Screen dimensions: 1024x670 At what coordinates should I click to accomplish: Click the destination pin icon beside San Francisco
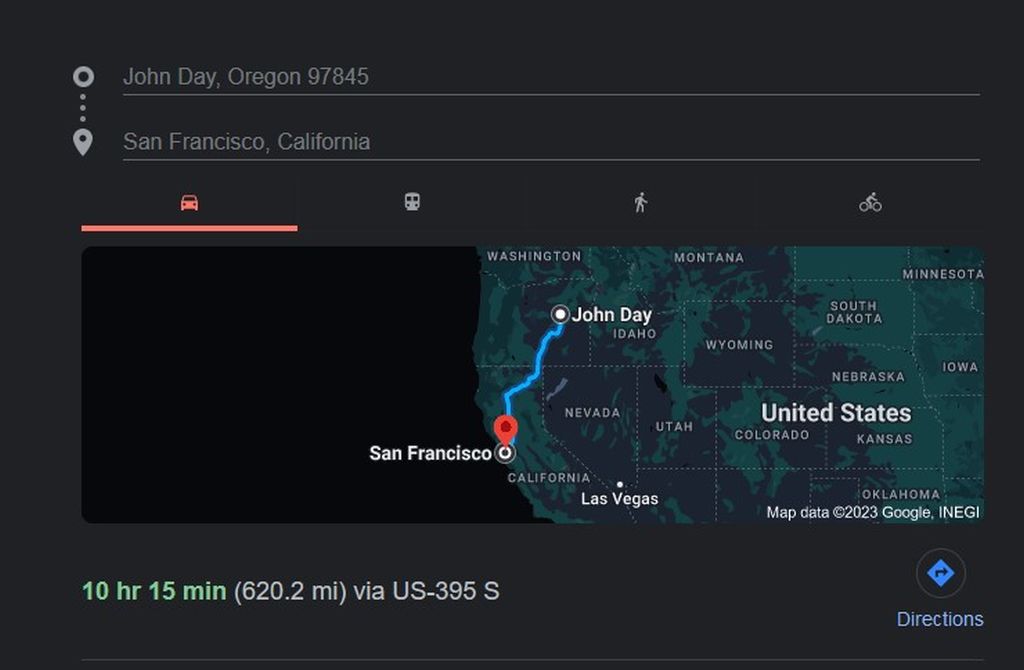tap(83, 142)
